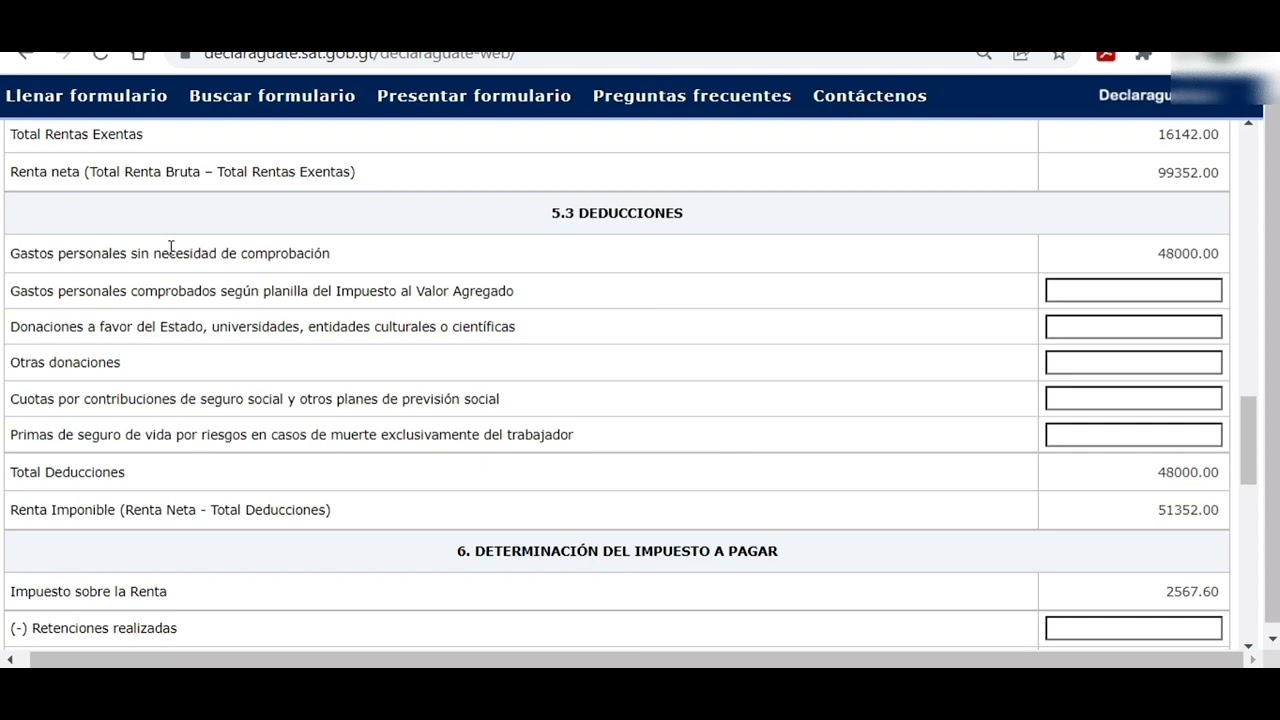1280x720 pixels.
Task: Select the Total Rentas Exentas value 16142.00
Action: [x=1188, y=134]
